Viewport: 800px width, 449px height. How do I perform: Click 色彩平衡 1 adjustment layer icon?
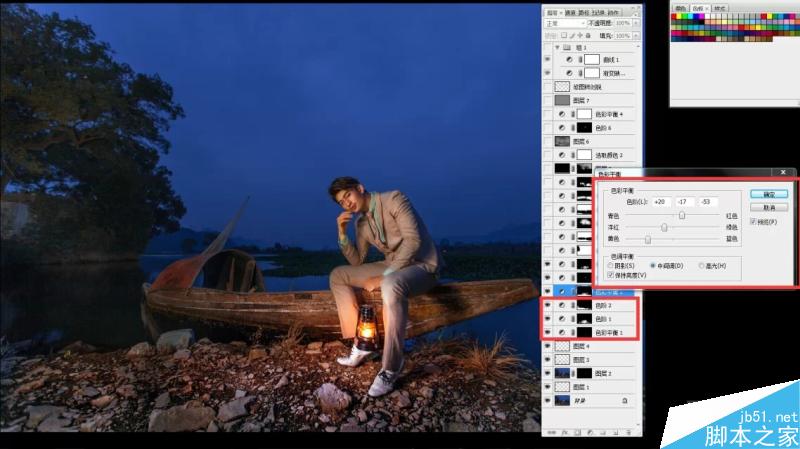pyautogui.click(x=562, y=333)
